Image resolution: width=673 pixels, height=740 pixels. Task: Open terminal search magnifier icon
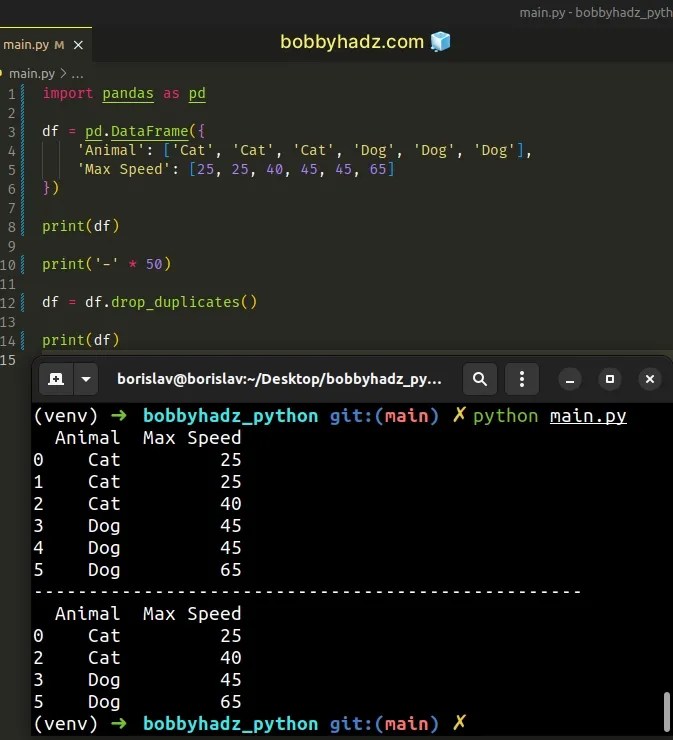[x=480, y=379]
